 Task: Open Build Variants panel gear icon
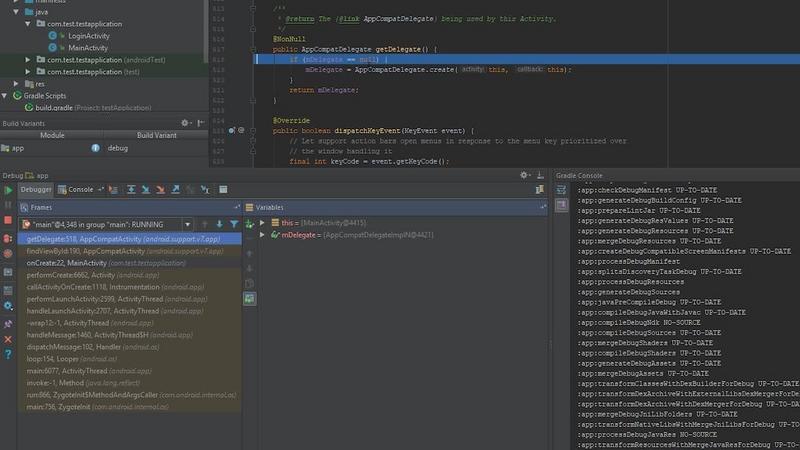[x=186, y=123]
